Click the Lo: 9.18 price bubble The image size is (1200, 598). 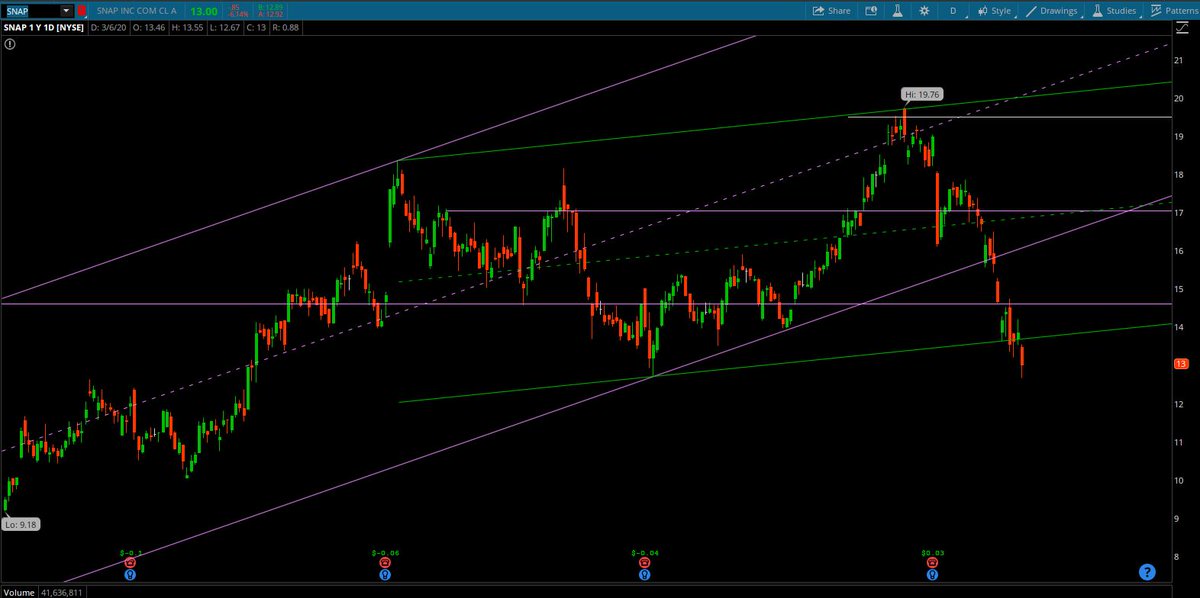[x=21, y=524]
